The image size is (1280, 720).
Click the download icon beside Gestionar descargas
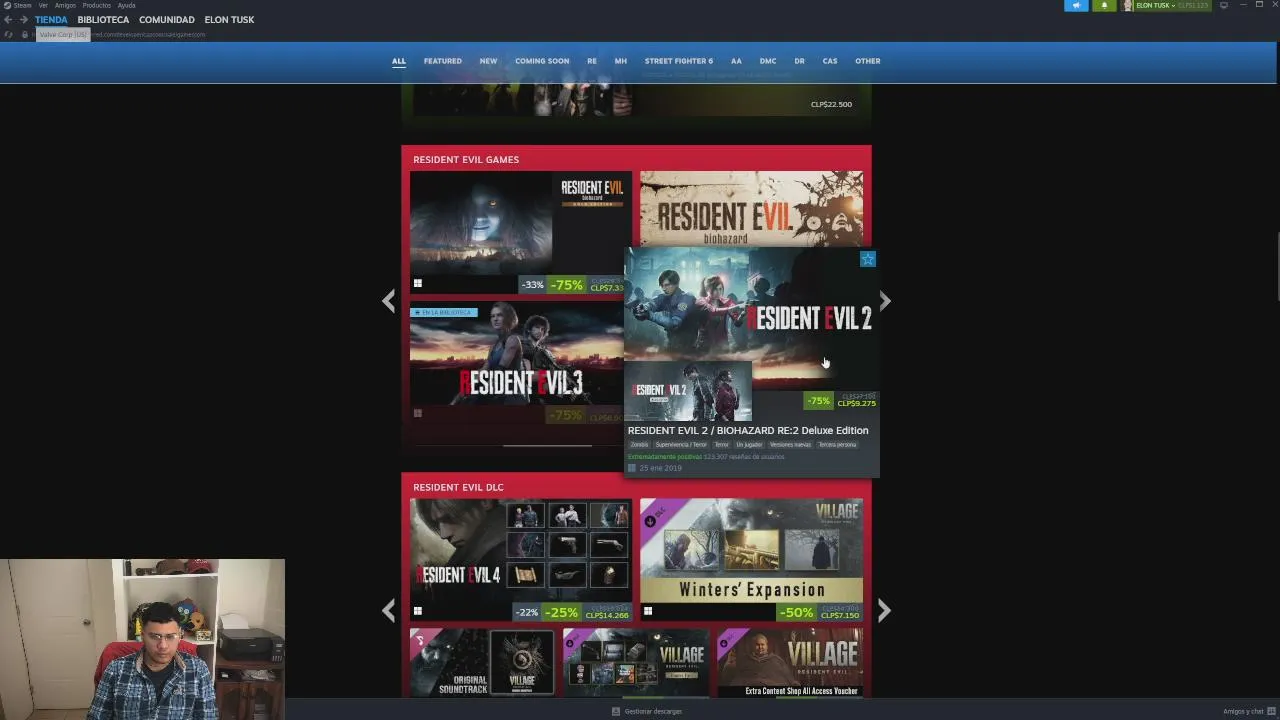(x=616, y=711)
